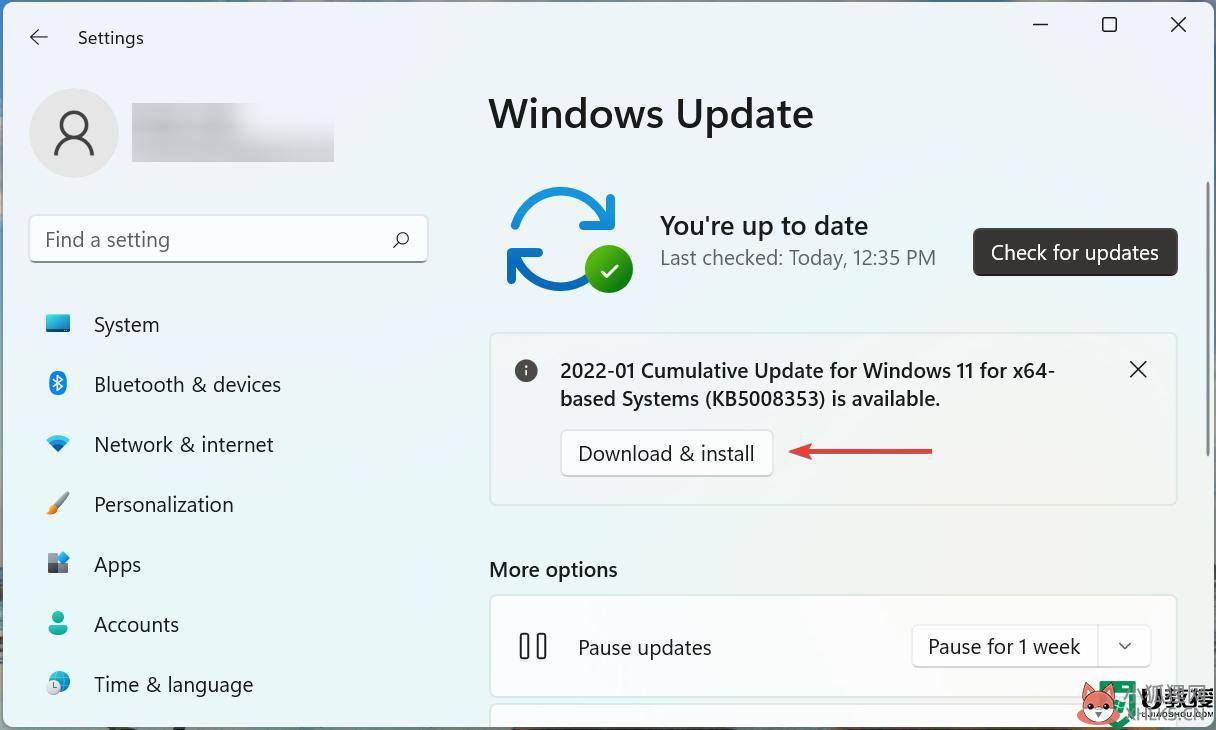Dismiss the KB5008353 update notice
Image resolution: width=1216 pixels, height=730 pixels.
[x=1138, y=370]
